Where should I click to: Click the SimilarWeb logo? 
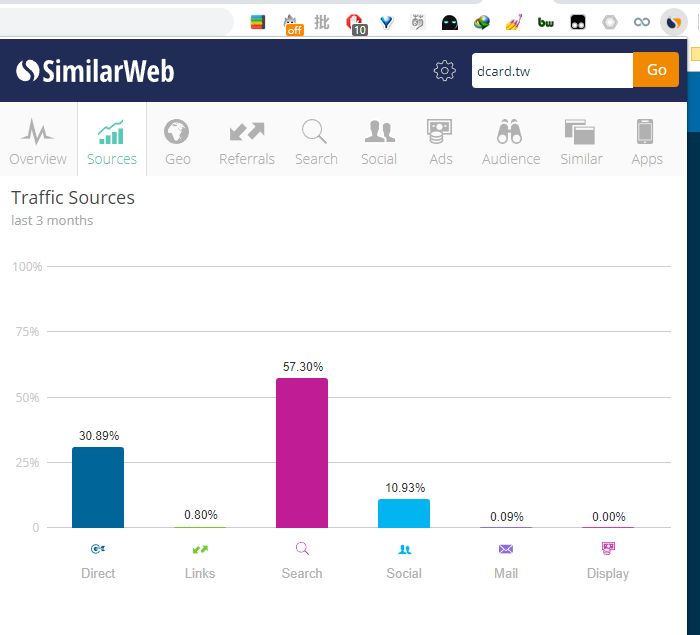coord(95,70)
